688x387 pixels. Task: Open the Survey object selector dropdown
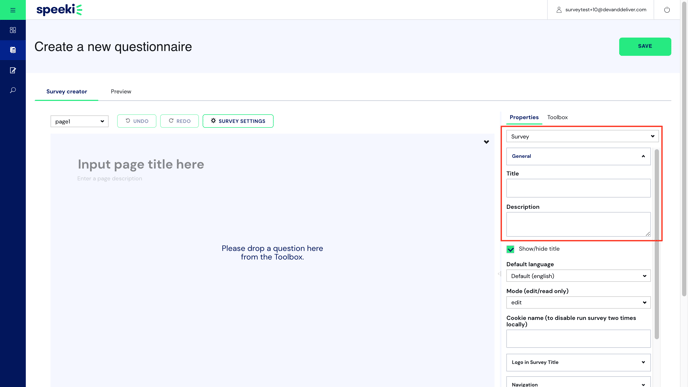pos(582,136)
